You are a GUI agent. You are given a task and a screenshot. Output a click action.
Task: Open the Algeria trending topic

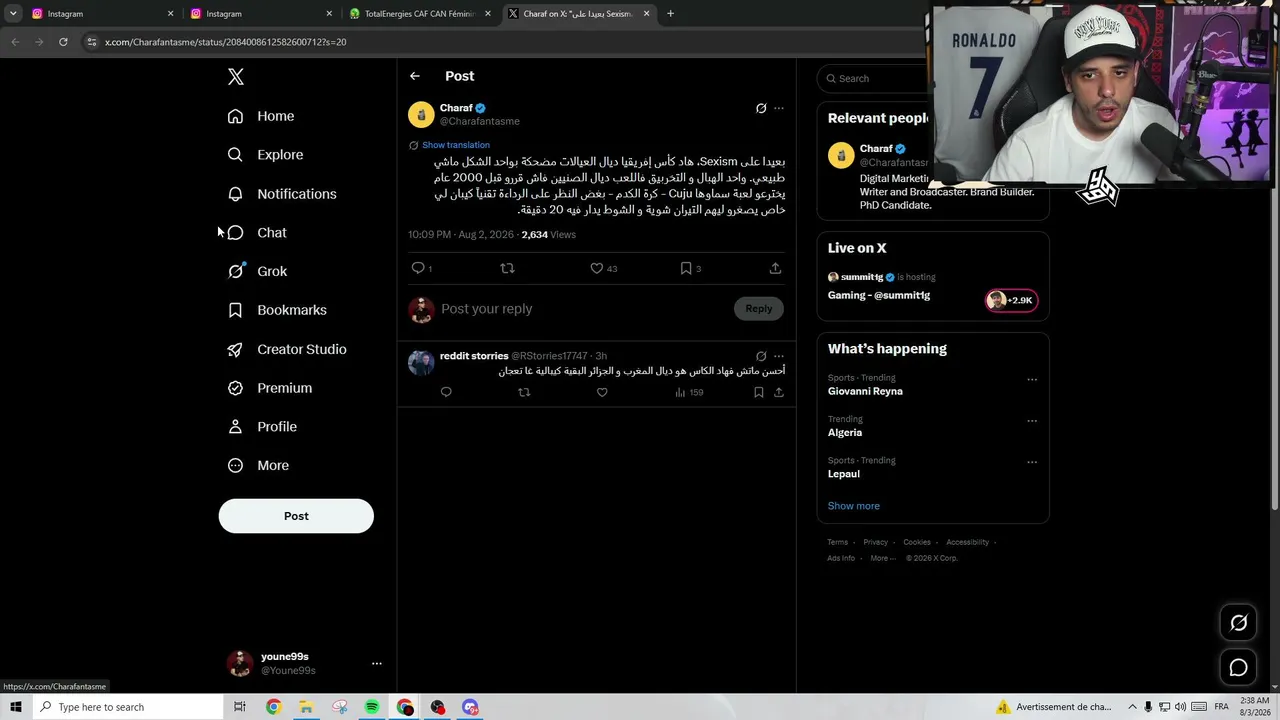coord(845,433)
